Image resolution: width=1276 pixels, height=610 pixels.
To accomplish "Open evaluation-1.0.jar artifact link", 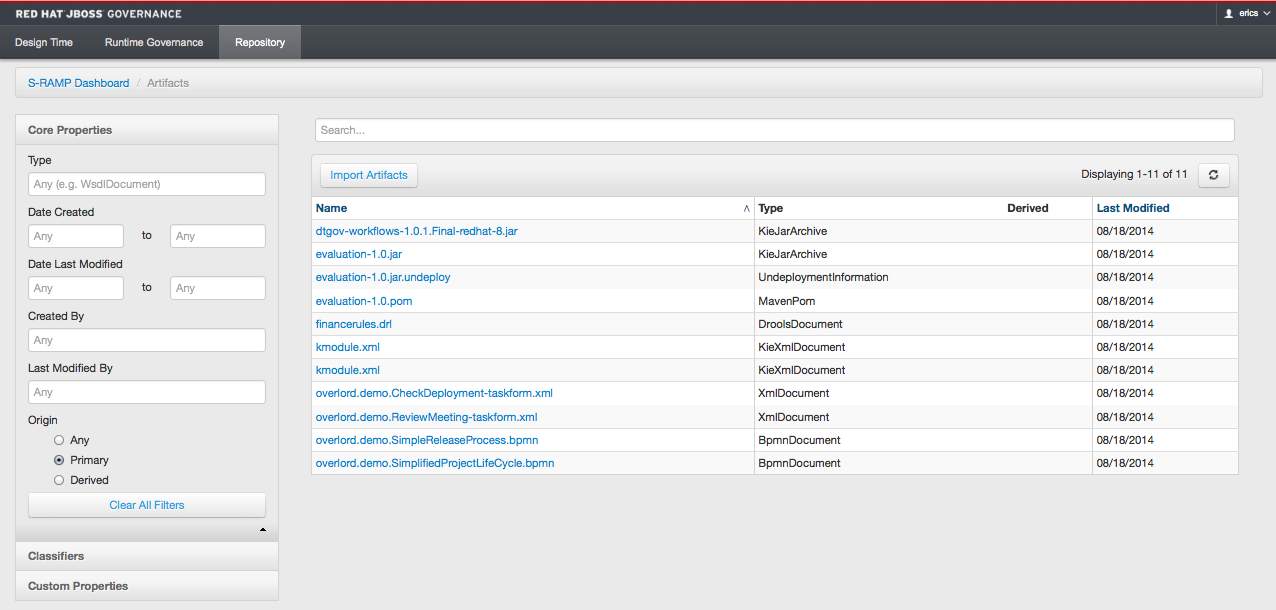I will coord(359,254).
